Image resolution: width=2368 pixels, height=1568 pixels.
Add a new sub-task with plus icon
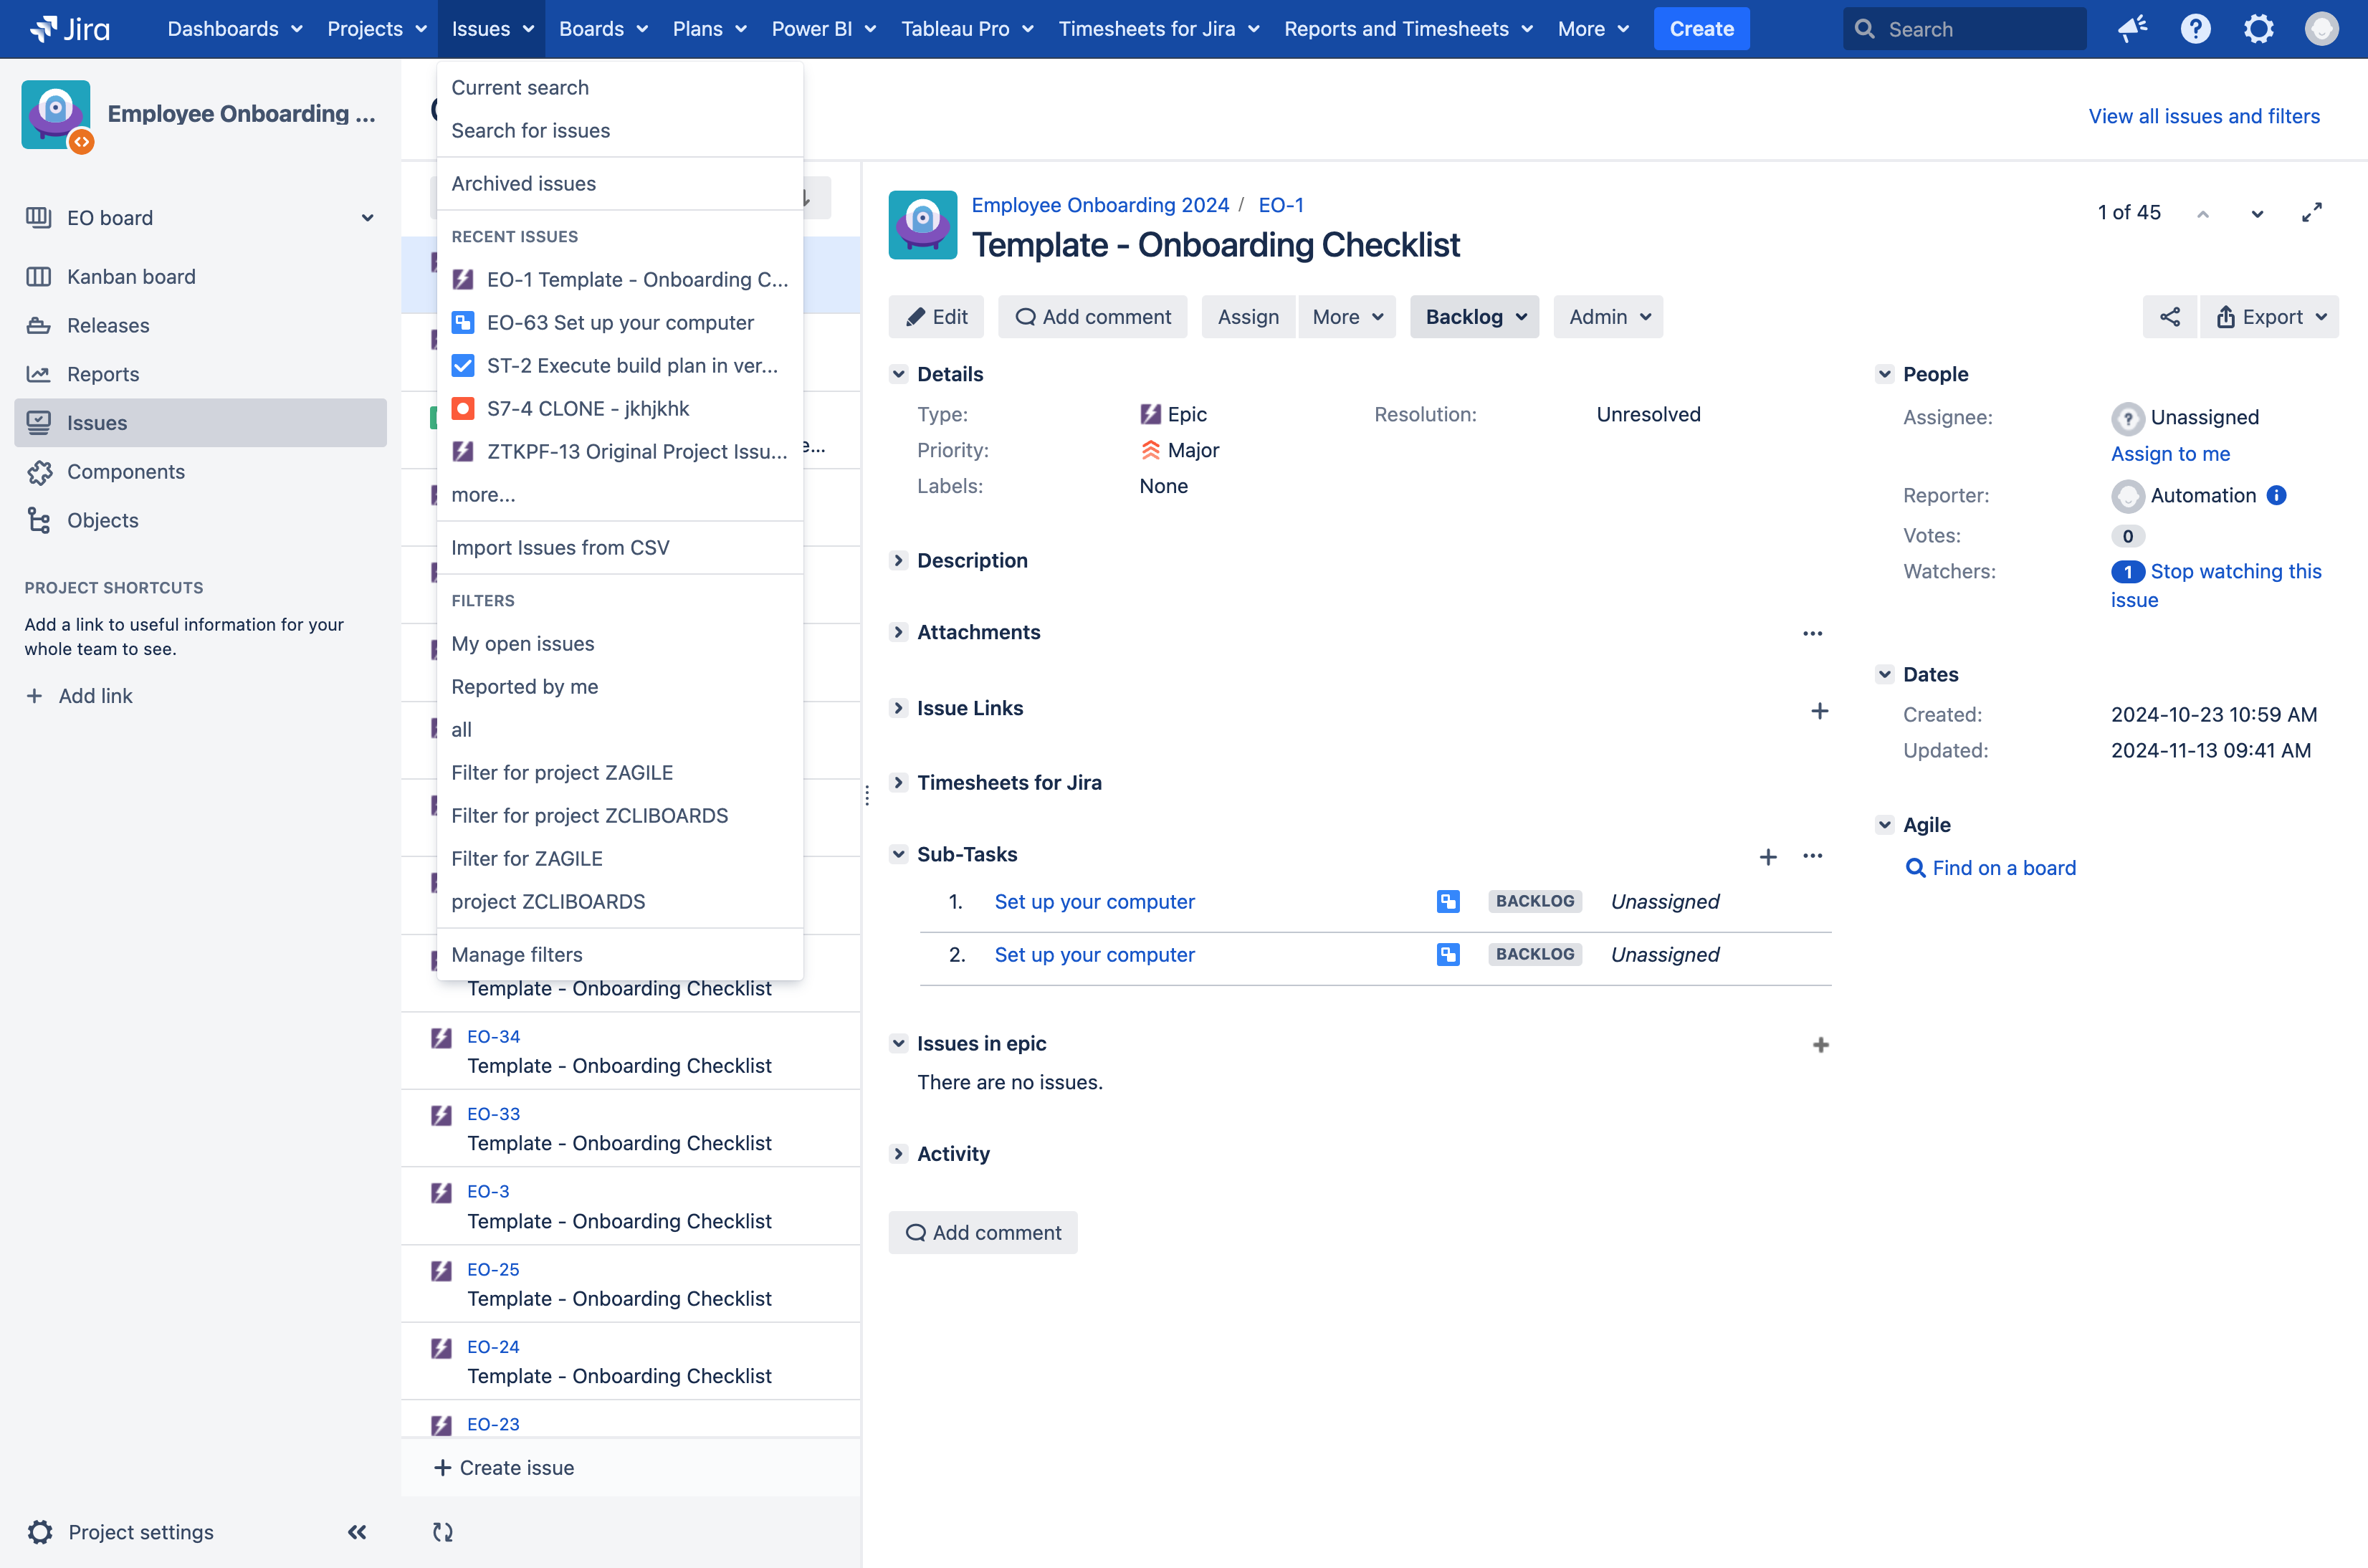1768,857
